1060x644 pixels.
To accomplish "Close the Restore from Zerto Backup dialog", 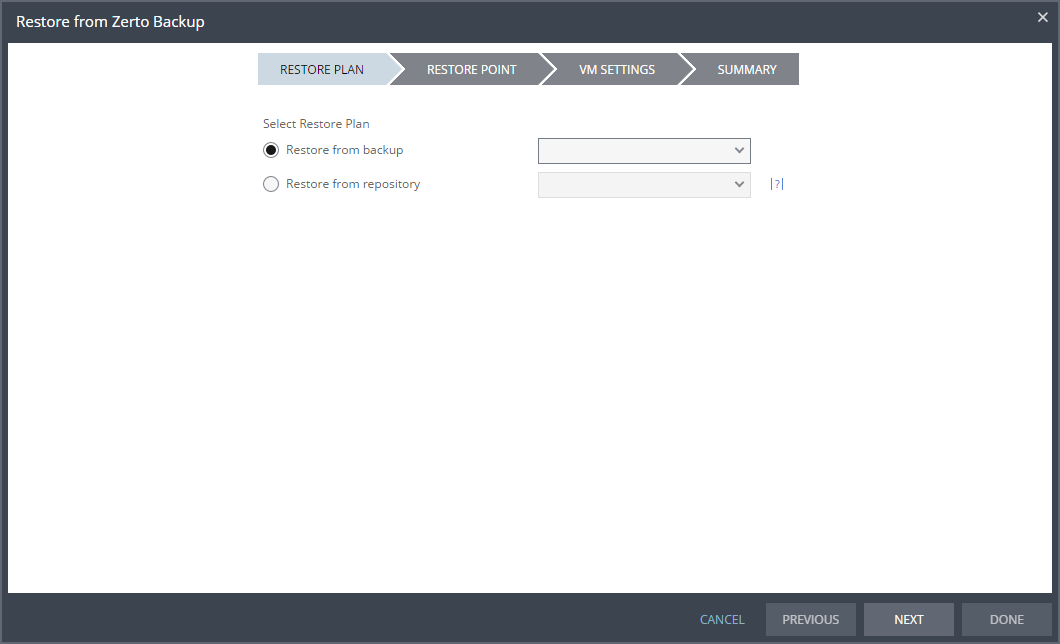I will tap(1042, 18).
